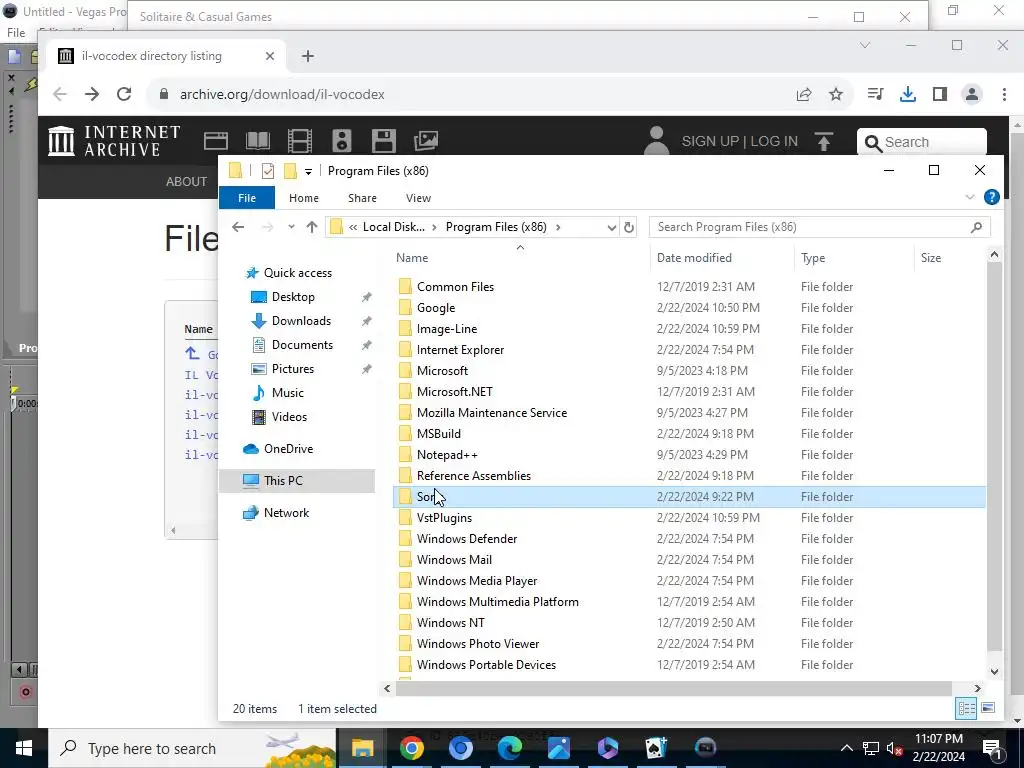Click ABOUT in Internet Archive nav
1024x768 pixels.
click(x=186, y=182)
